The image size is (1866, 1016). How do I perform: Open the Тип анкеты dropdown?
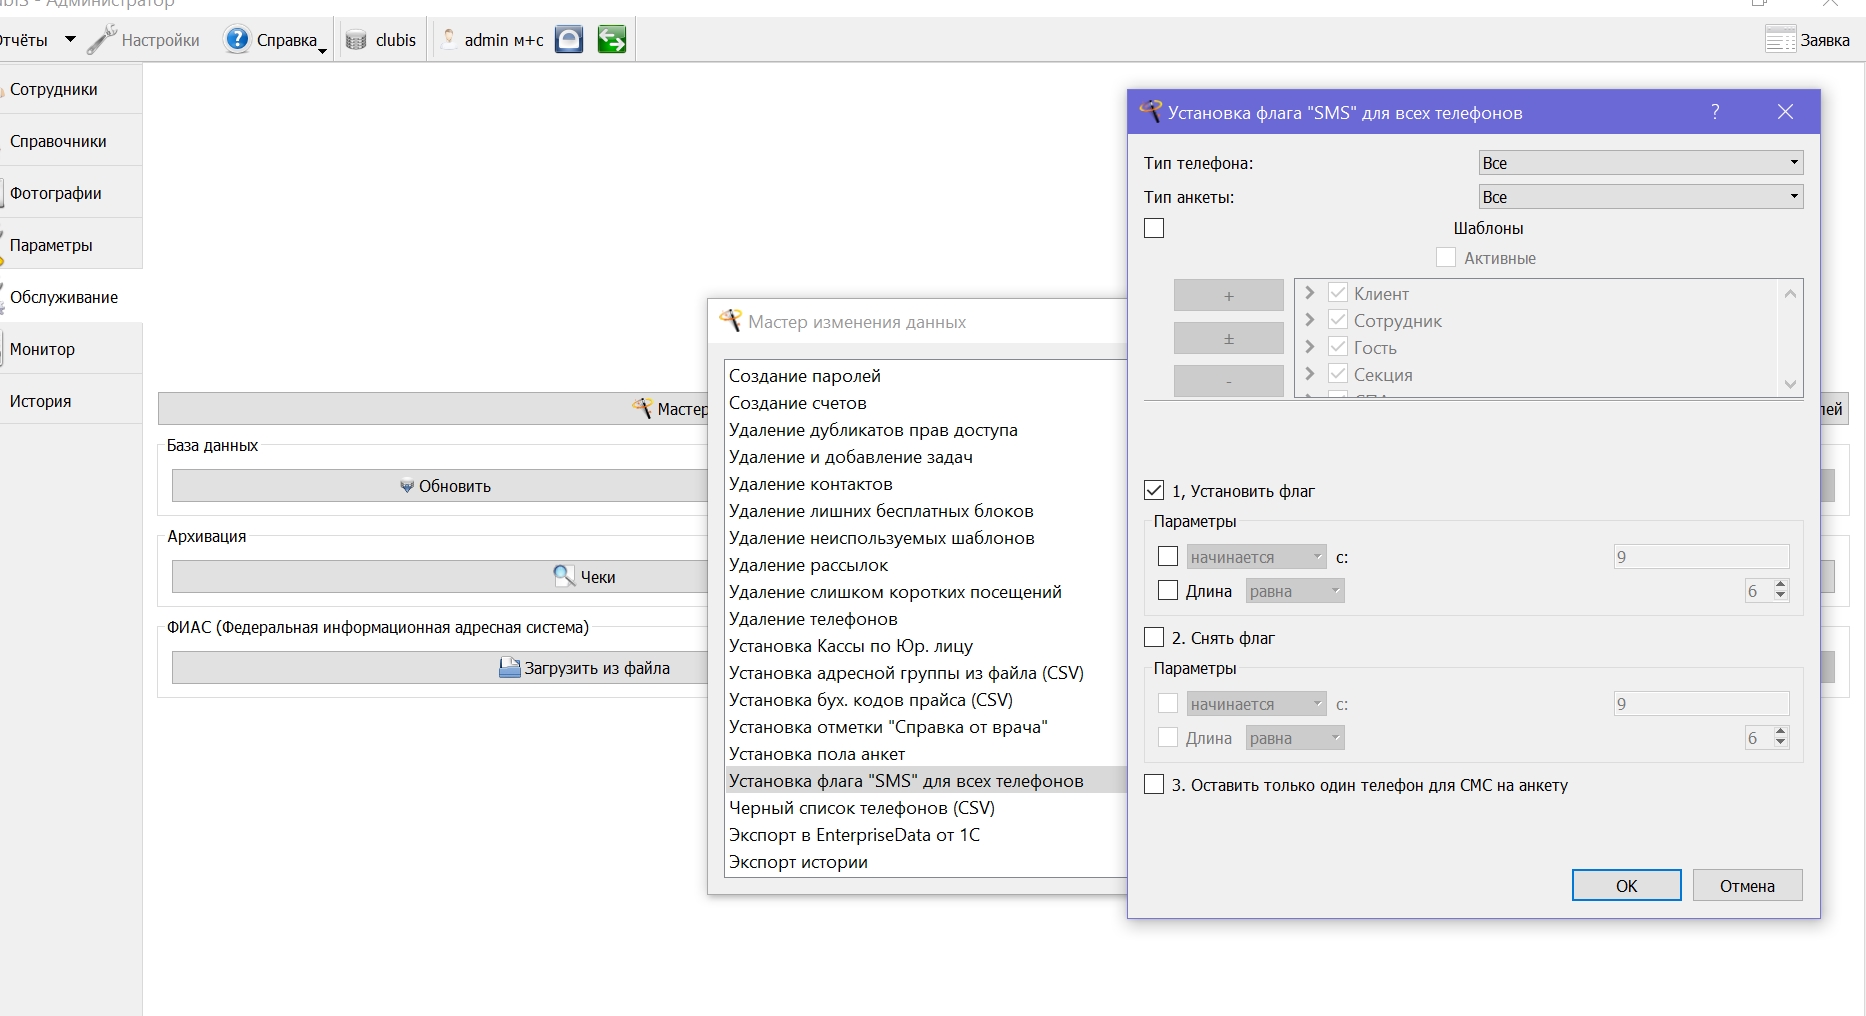tap(1641, 197)
